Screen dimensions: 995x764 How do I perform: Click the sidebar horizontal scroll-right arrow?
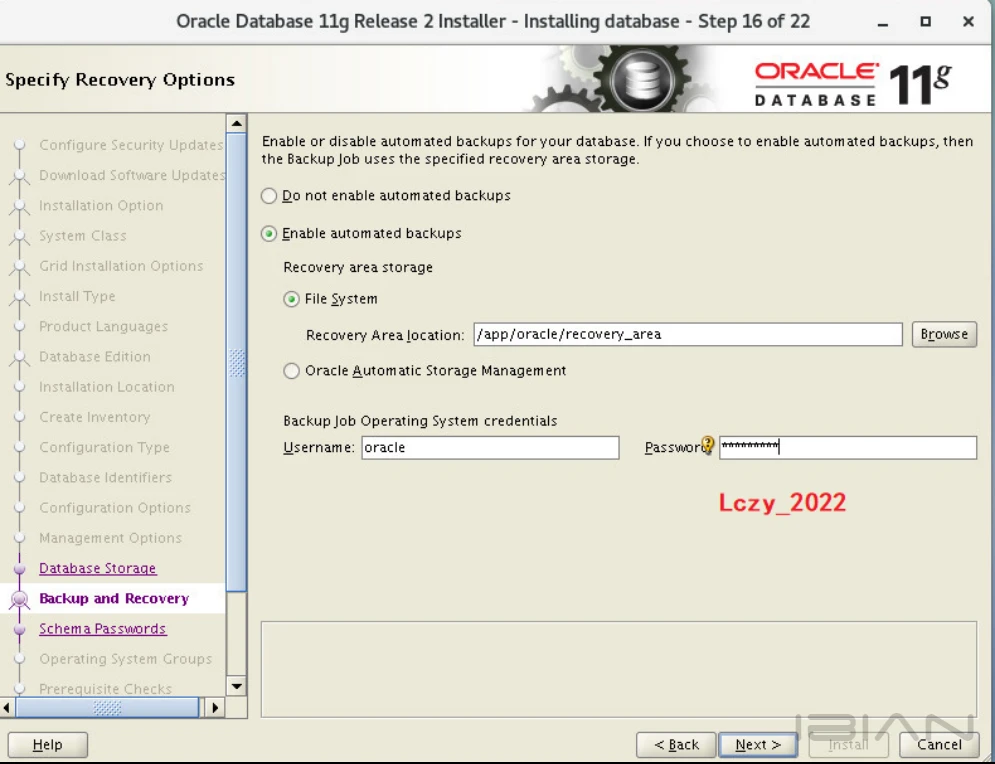click(x=214, y=707)
